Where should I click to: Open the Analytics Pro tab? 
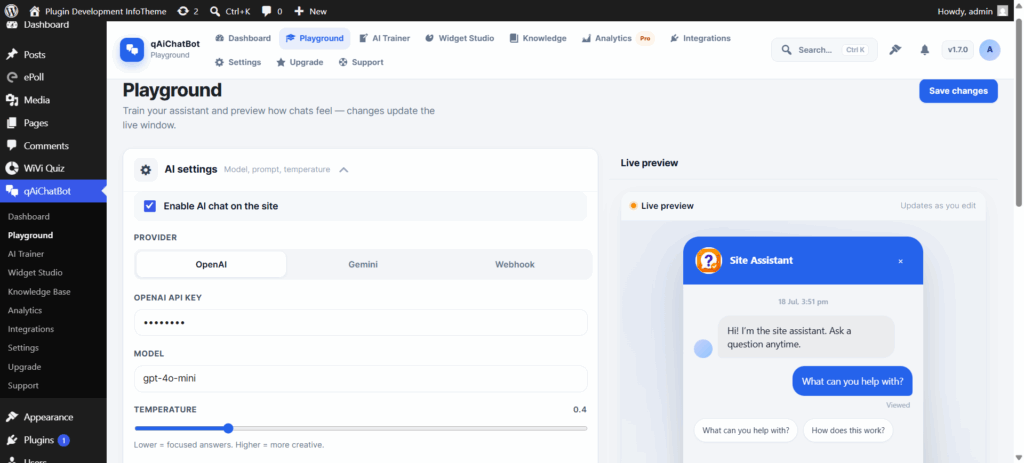point(617,39)
